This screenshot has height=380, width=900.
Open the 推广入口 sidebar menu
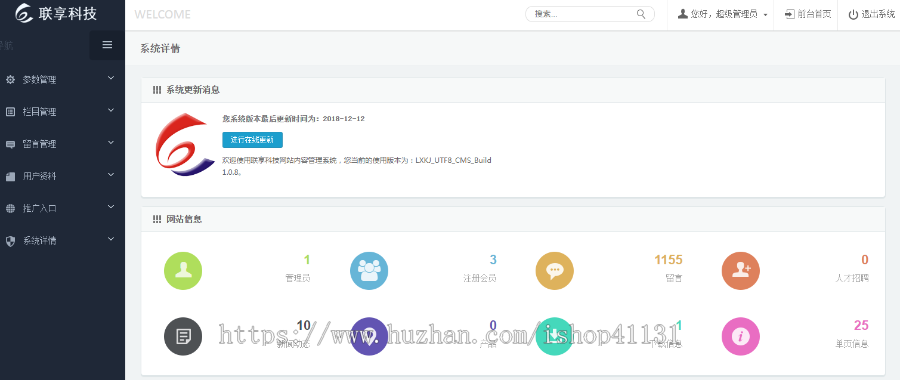tap(62, 208)
